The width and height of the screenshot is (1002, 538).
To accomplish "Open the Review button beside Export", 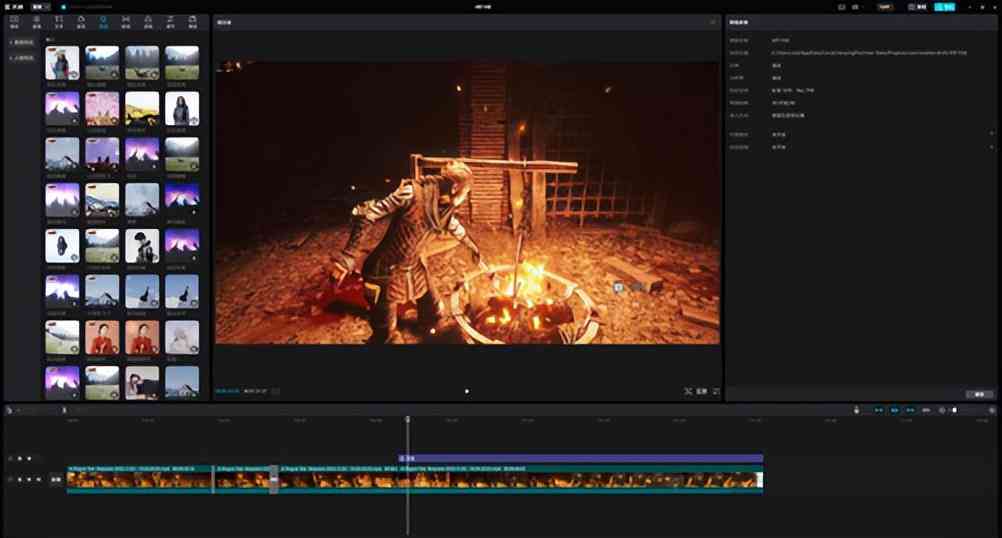I will click(x=918, y=7).
